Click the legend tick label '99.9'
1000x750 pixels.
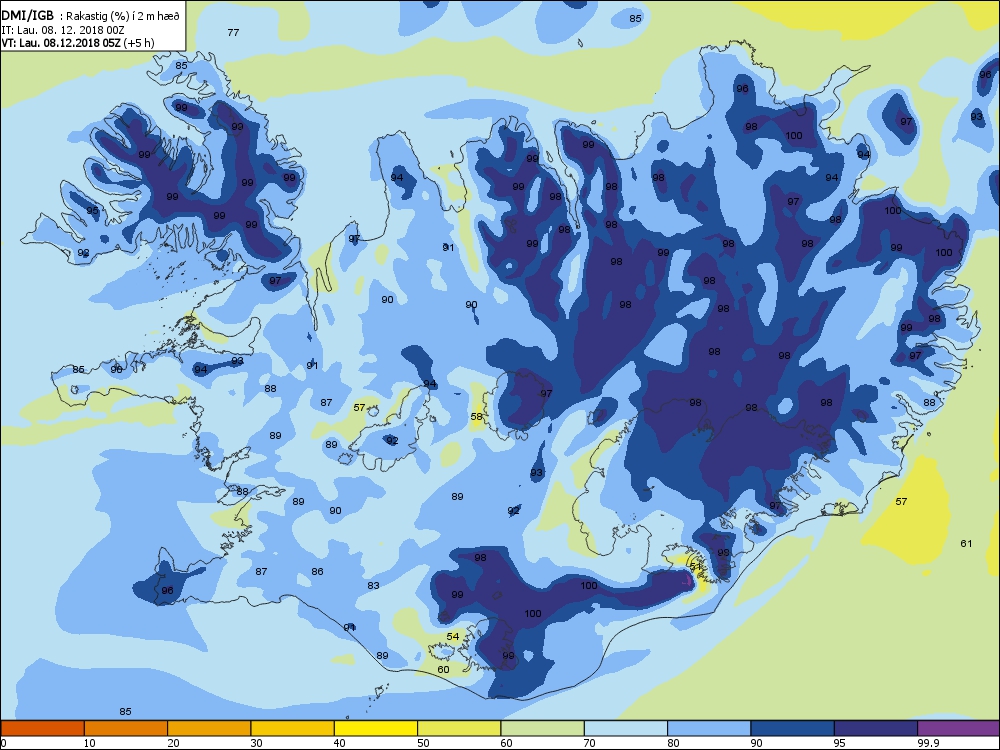click(x=927, y=743)
